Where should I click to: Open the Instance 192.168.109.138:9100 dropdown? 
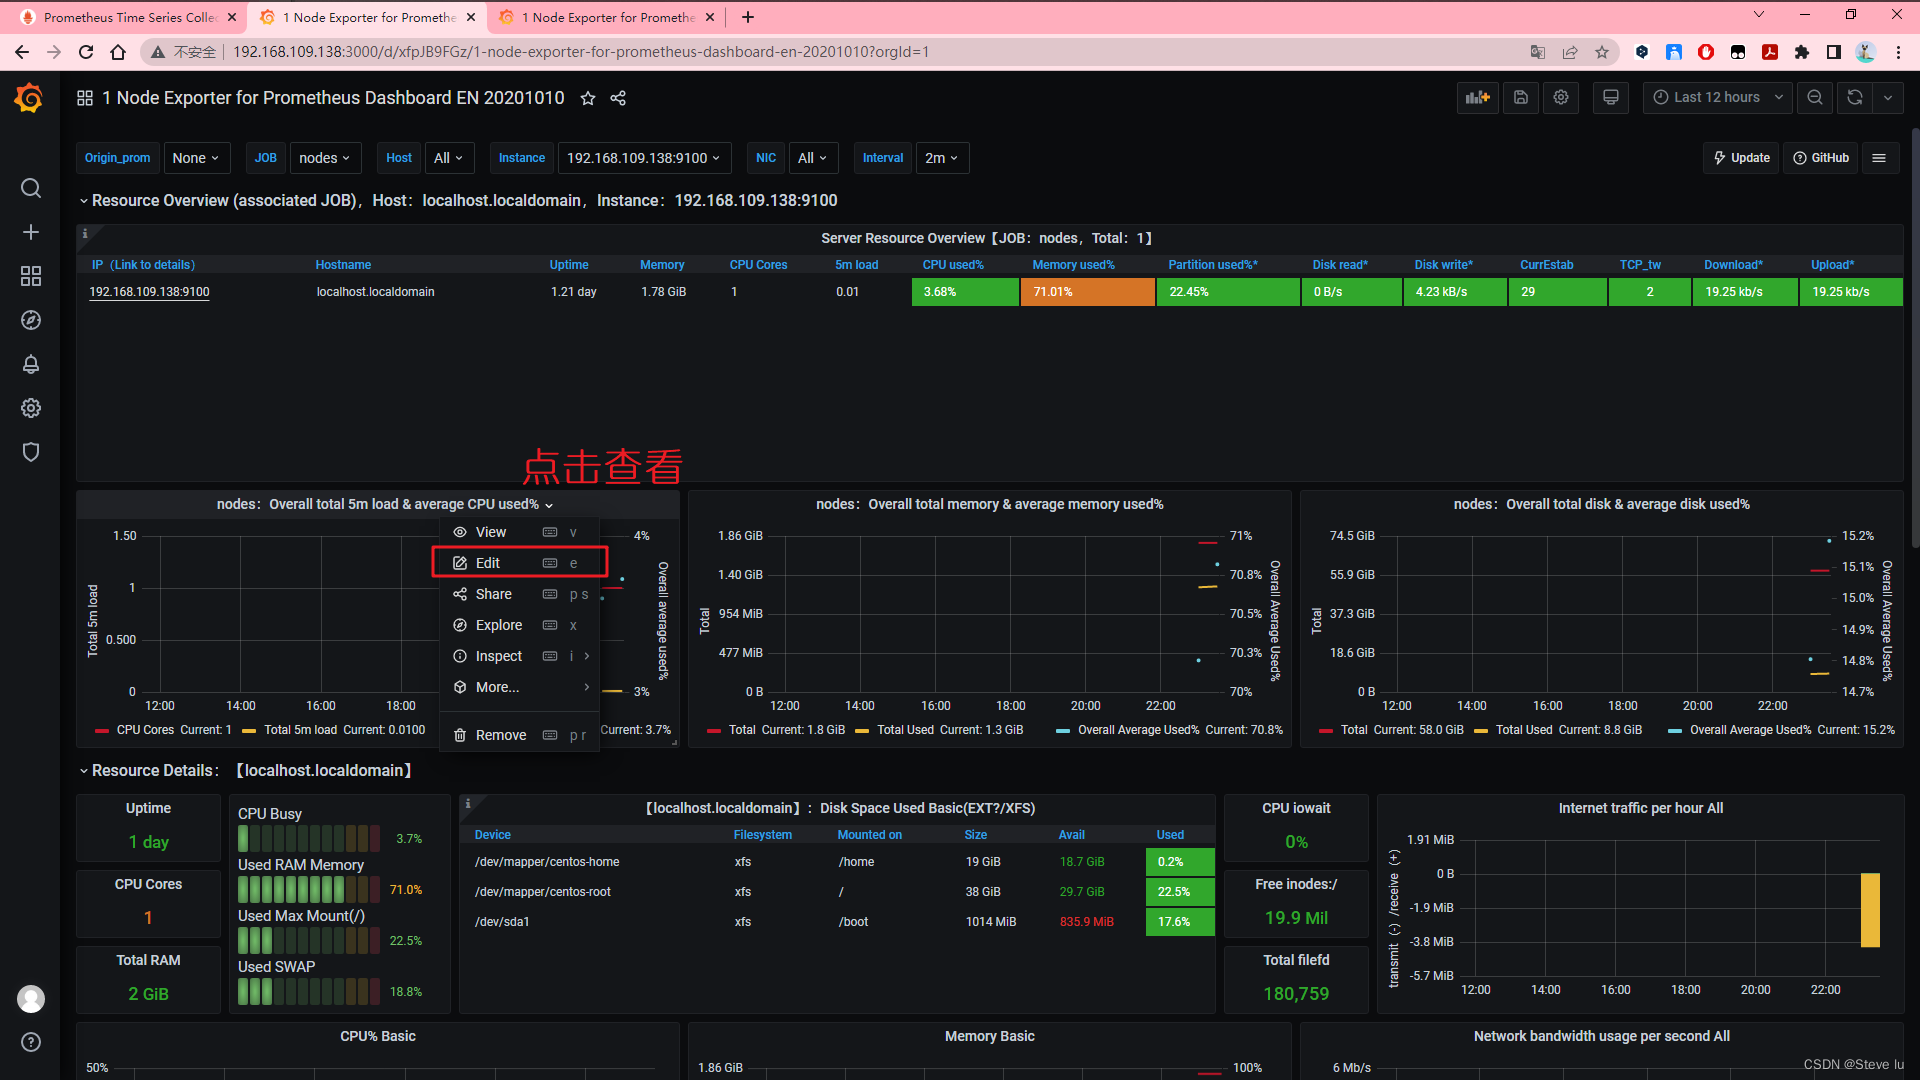pos(644,158)
